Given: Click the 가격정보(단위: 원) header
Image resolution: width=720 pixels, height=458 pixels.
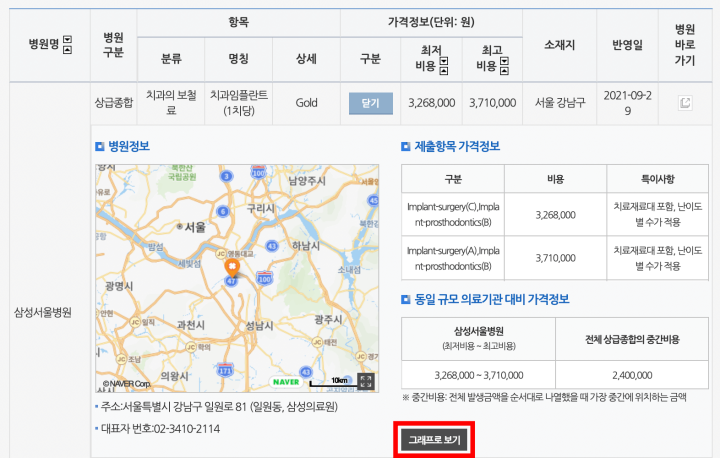Looking at the screenshot, I should (431, 22).
